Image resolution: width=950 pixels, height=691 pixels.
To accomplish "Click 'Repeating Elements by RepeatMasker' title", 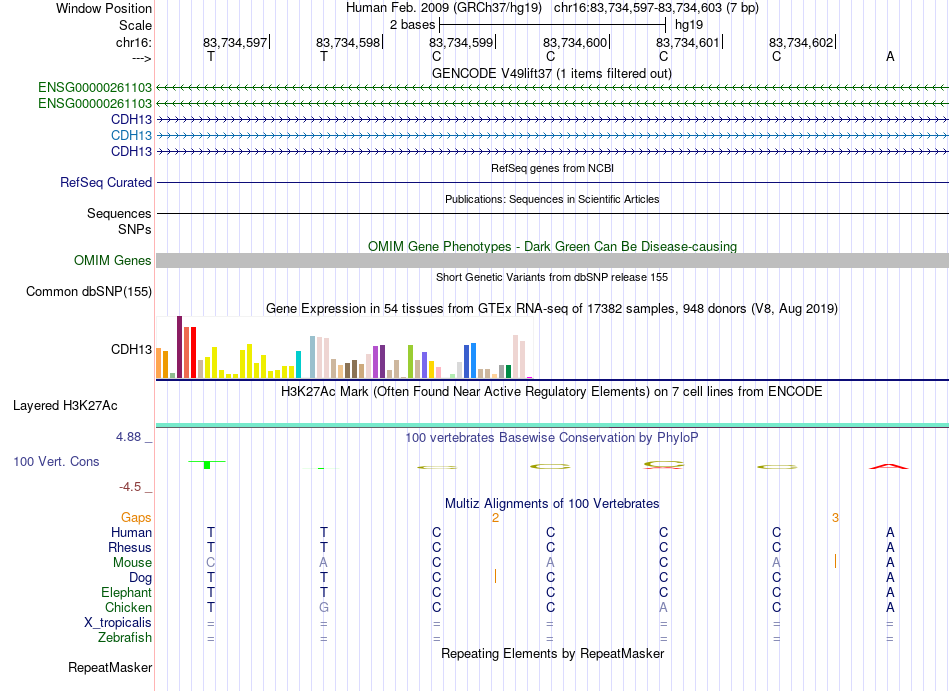I will (552, 653).
